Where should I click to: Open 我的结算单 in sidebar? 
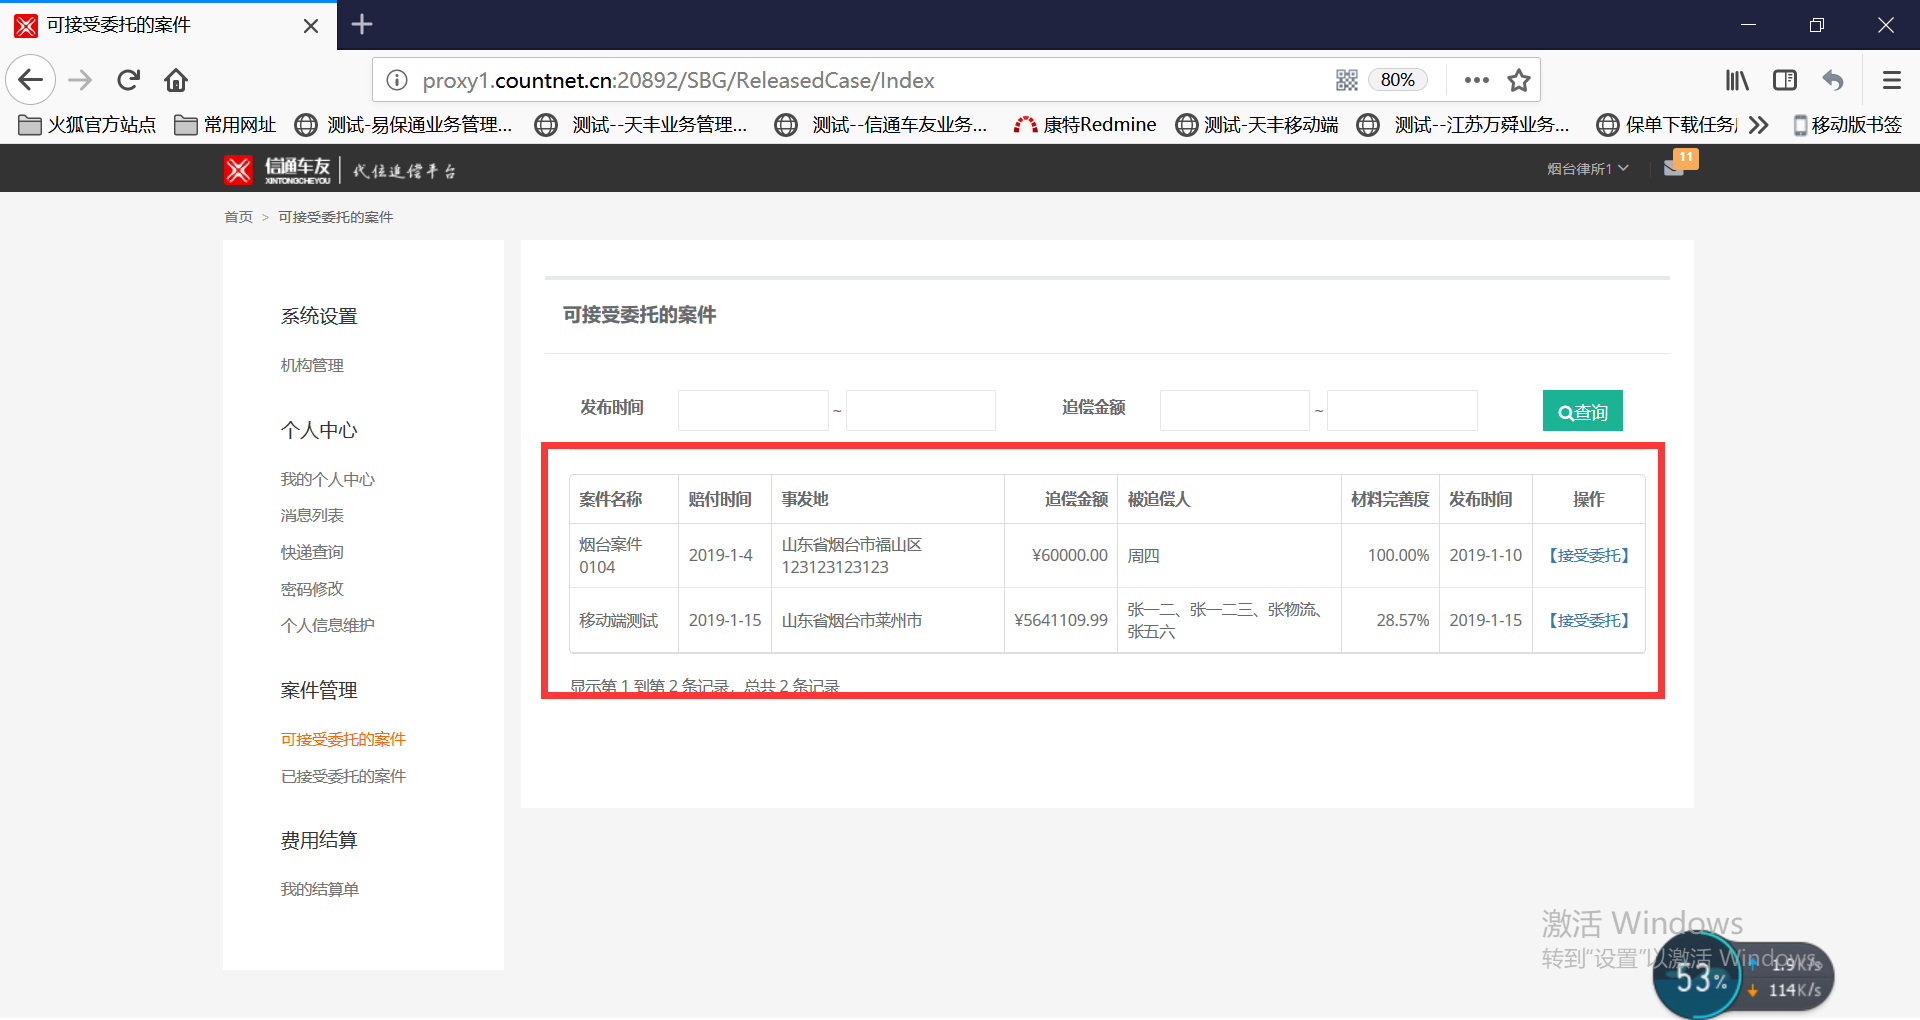320,890
